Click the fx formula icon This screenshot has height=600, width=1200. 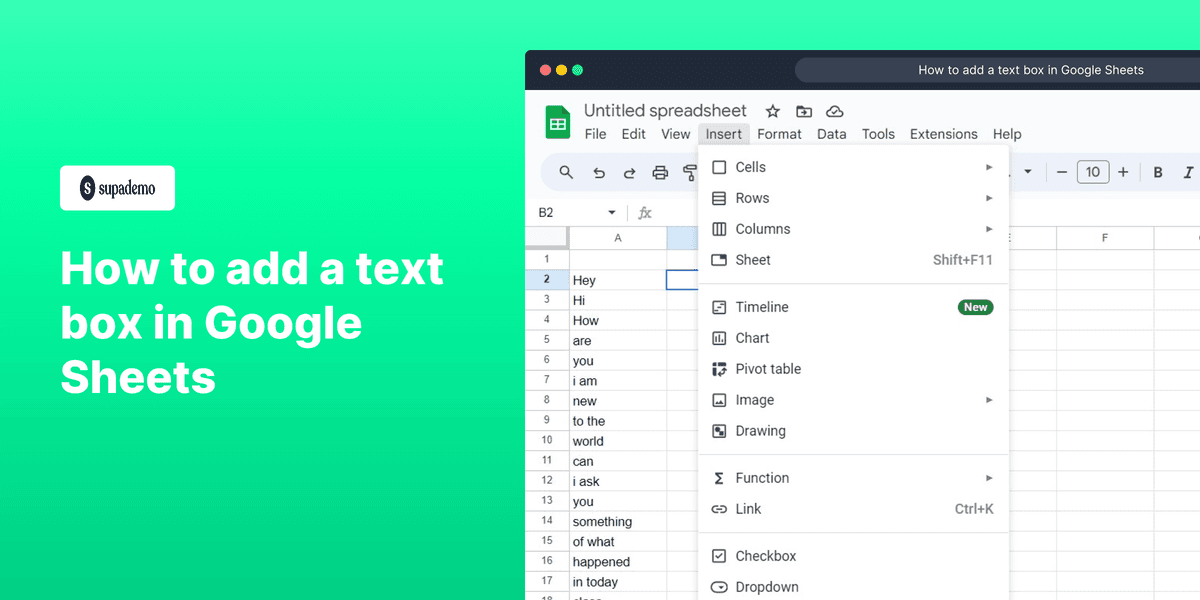point(644,212)
